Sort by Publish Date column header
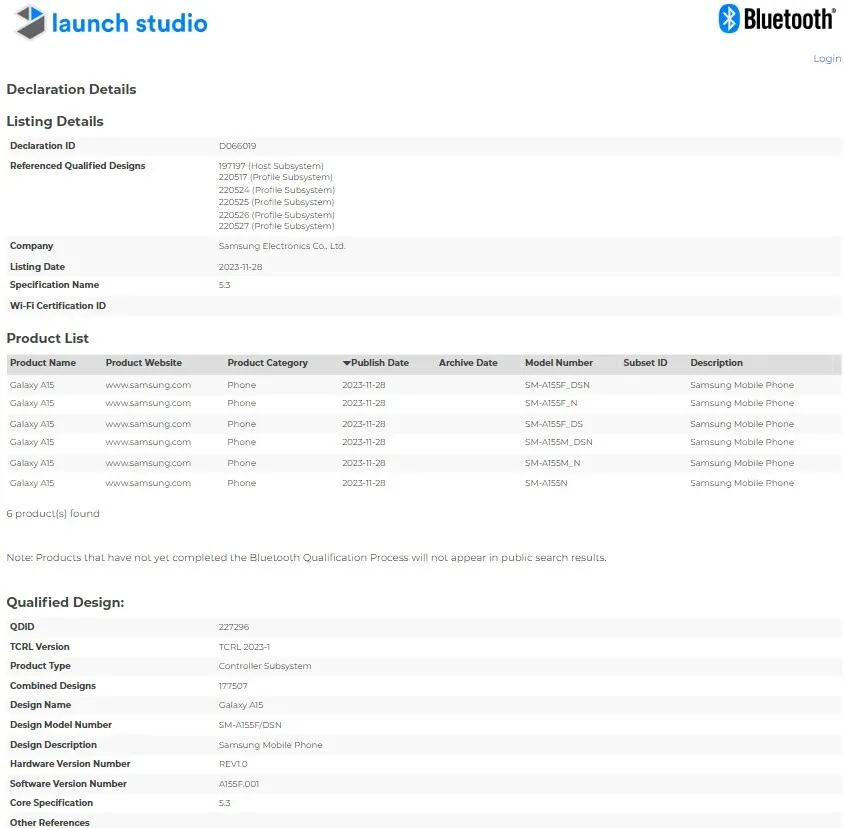This screenshot has width=844, height=828. coord(380,363)
